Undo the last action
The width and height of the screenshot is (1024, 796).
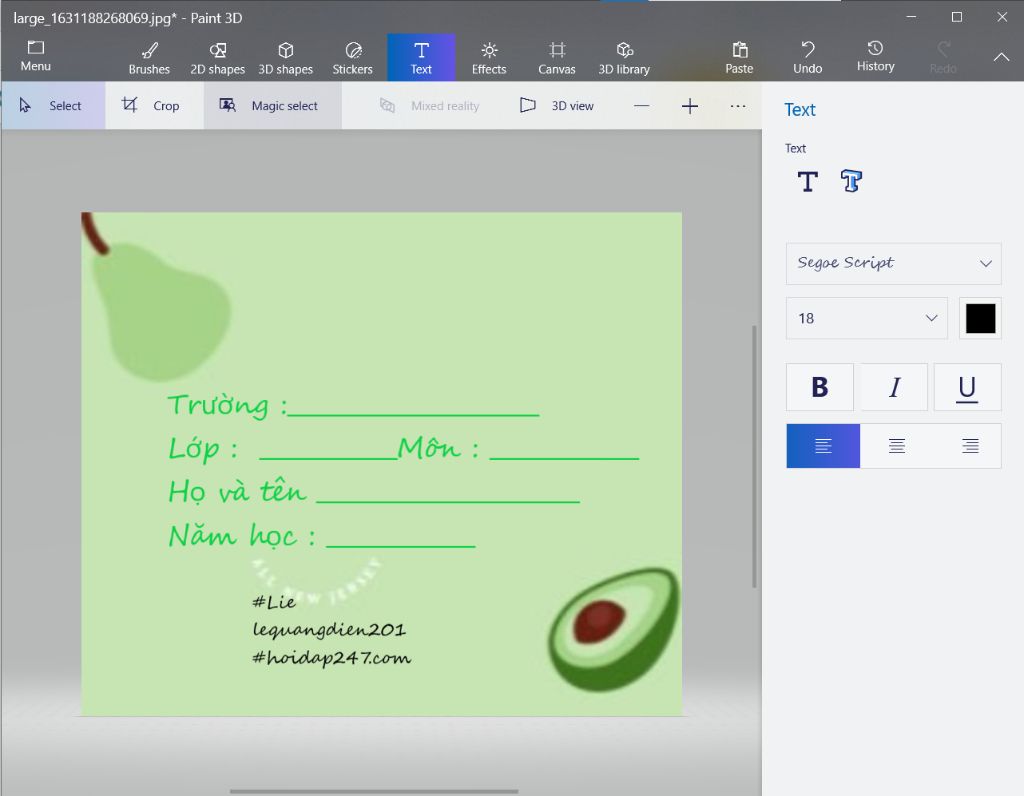807,58
